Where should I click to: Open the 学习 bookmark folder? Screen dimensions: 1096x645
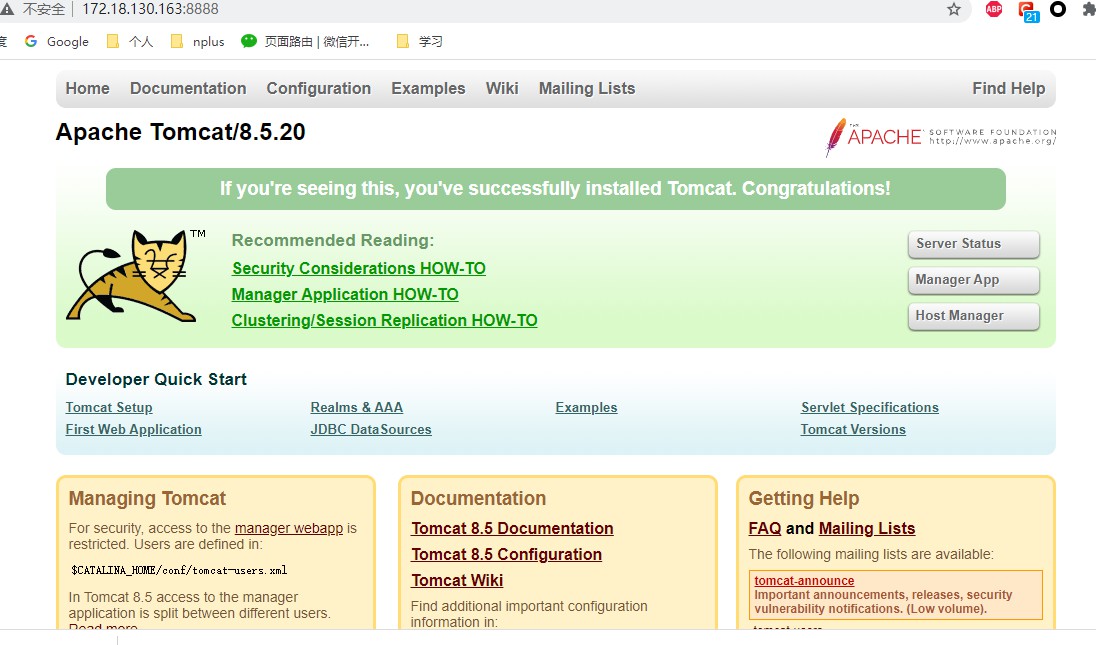click(419, 41)
